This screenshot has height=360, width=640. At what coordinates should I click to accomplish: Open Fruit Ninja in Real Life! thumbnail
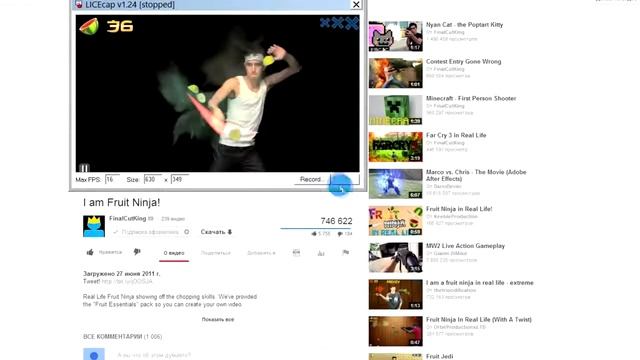[396, 221]
